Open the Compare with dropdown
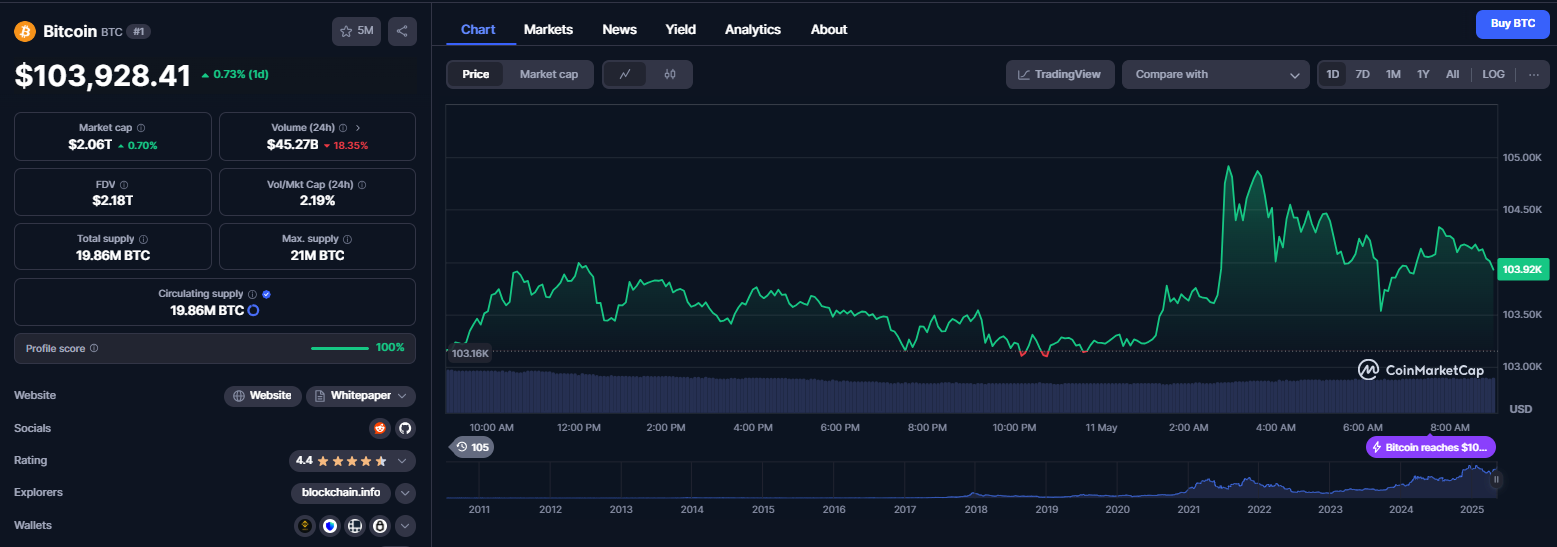This screenshot has height=547, width=1557. [1216, 74]
